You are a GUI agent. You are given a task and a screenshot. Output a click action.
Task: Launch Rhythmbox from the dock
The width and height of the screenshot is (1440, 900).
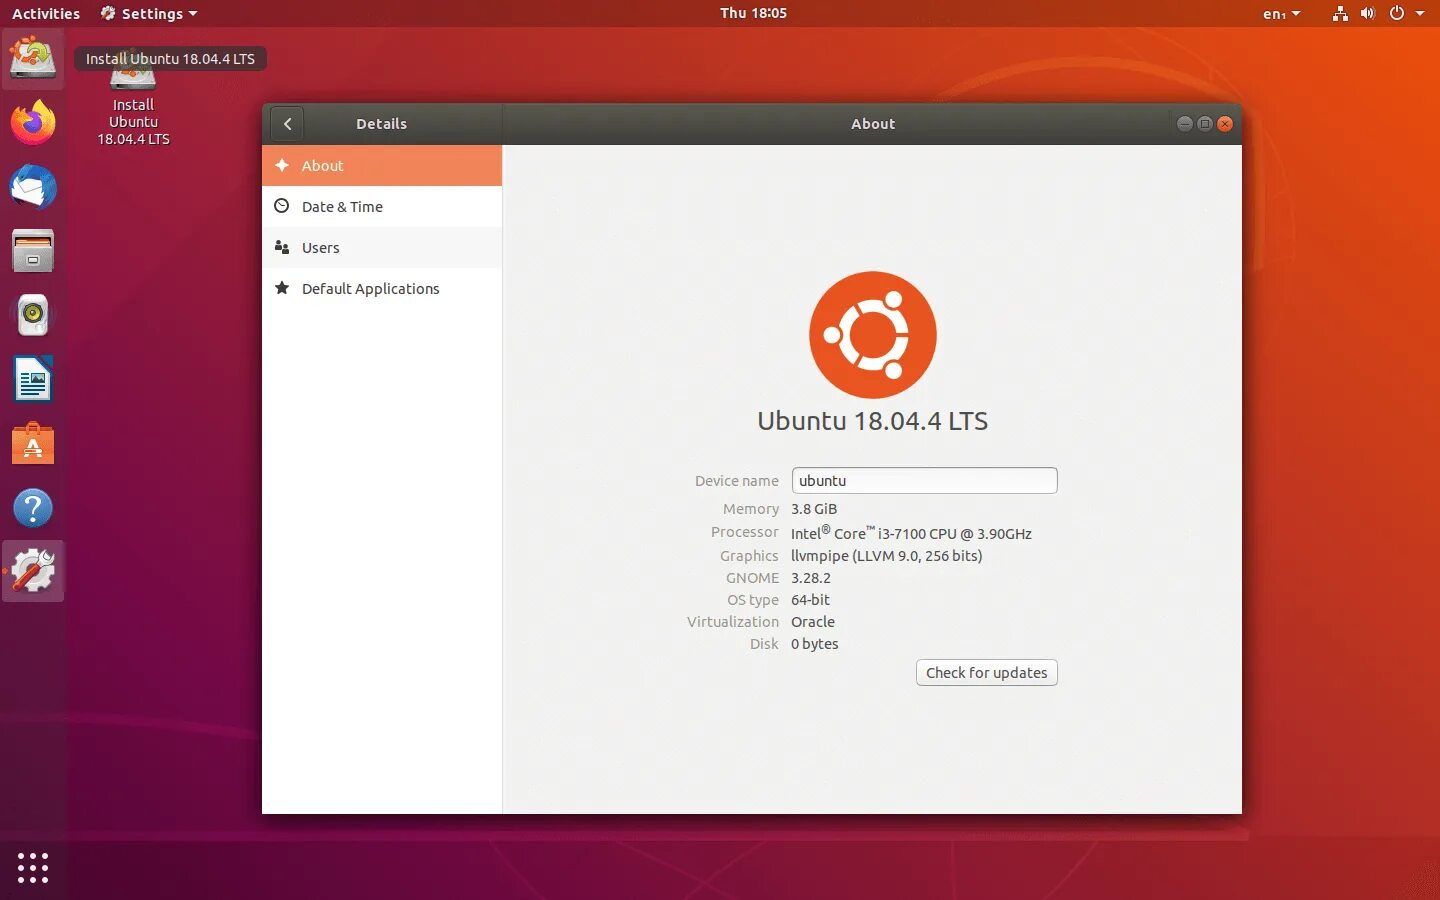pyautogui.click(x=33, y=315)
